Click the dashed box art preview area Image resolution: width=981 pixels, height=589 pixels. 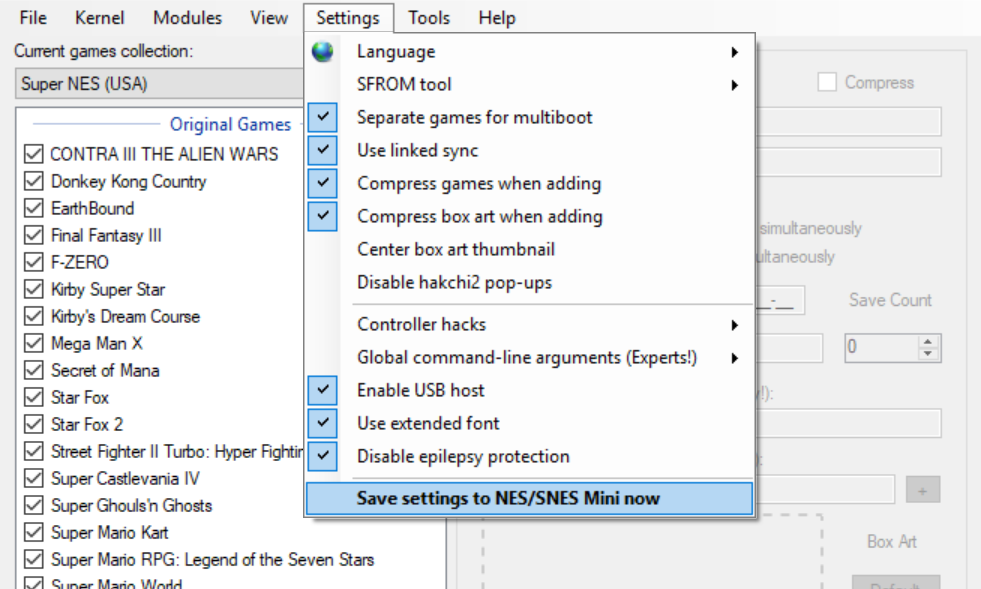click(x=652, y=551)
